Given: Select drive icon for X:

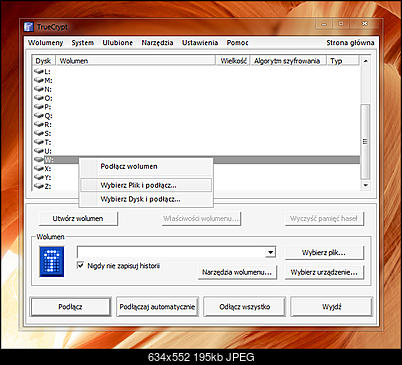Looking at the screenshot, I should click(39, 169).
